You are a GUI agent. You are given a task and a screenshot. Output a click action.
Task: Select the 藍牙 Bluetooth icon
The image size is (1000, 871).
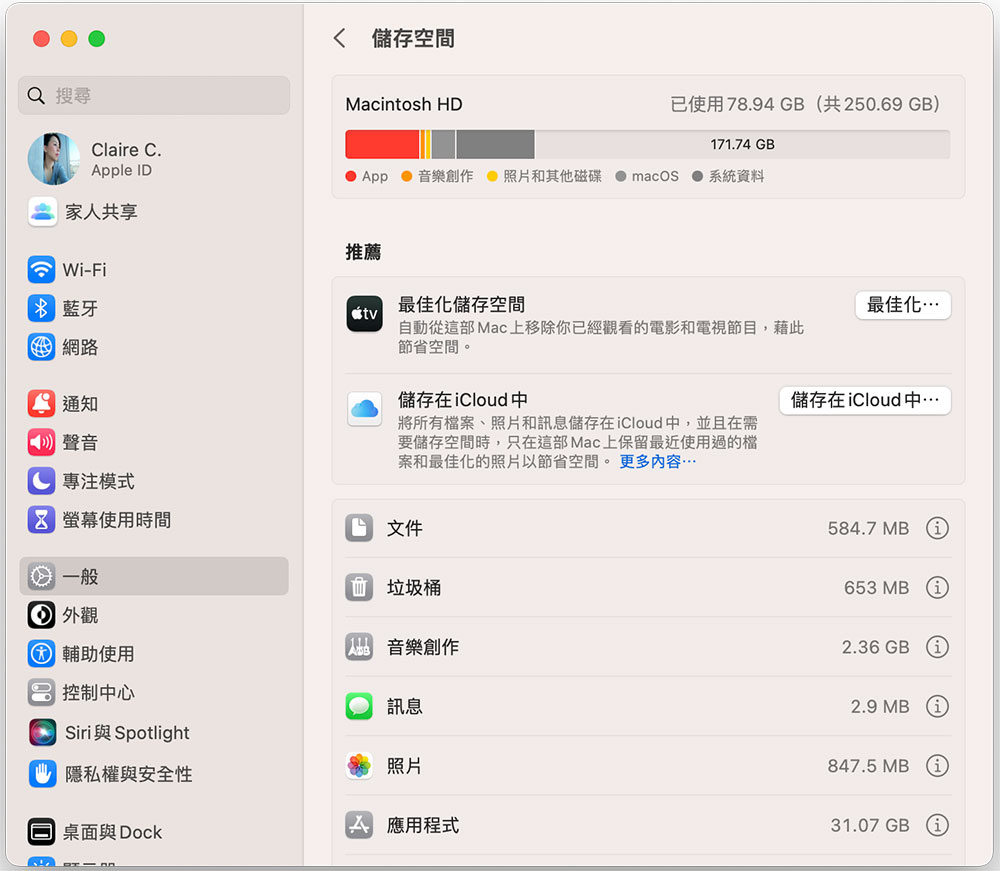tap(41, 309)
